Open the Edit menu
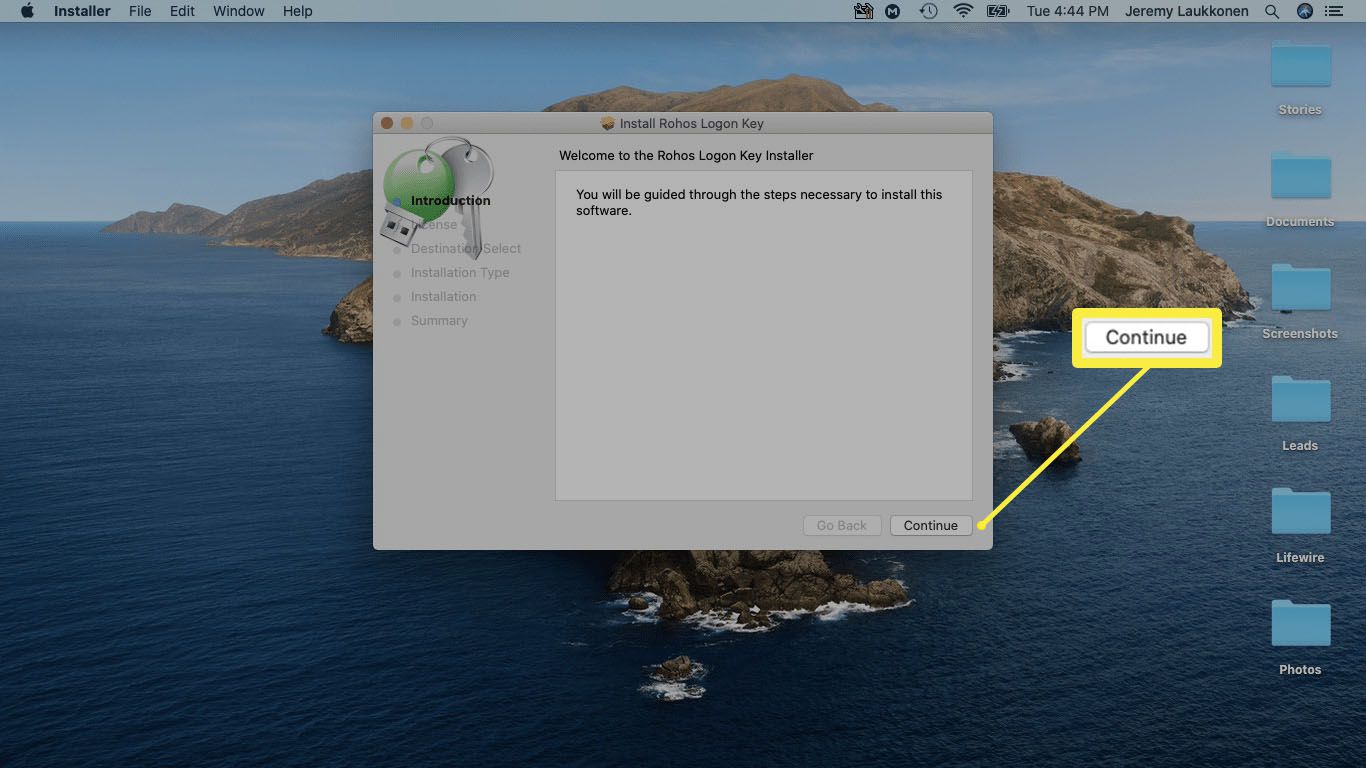Viewport: 1366px width, 768px height. click(x=182, y=11)
